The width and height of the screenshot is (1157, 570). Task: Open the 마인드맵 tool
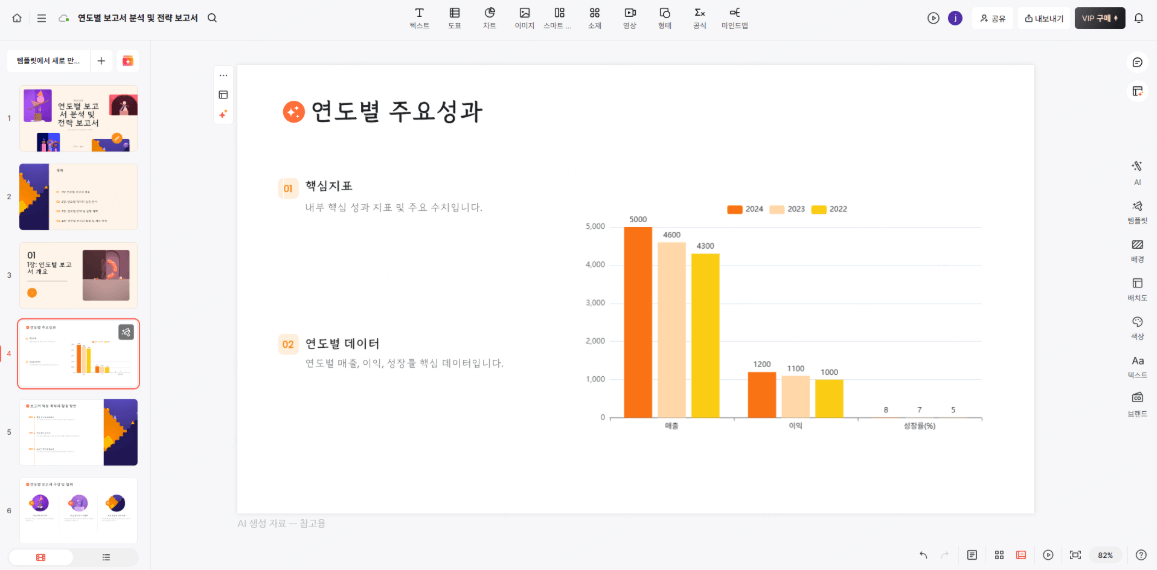(735, 18)
